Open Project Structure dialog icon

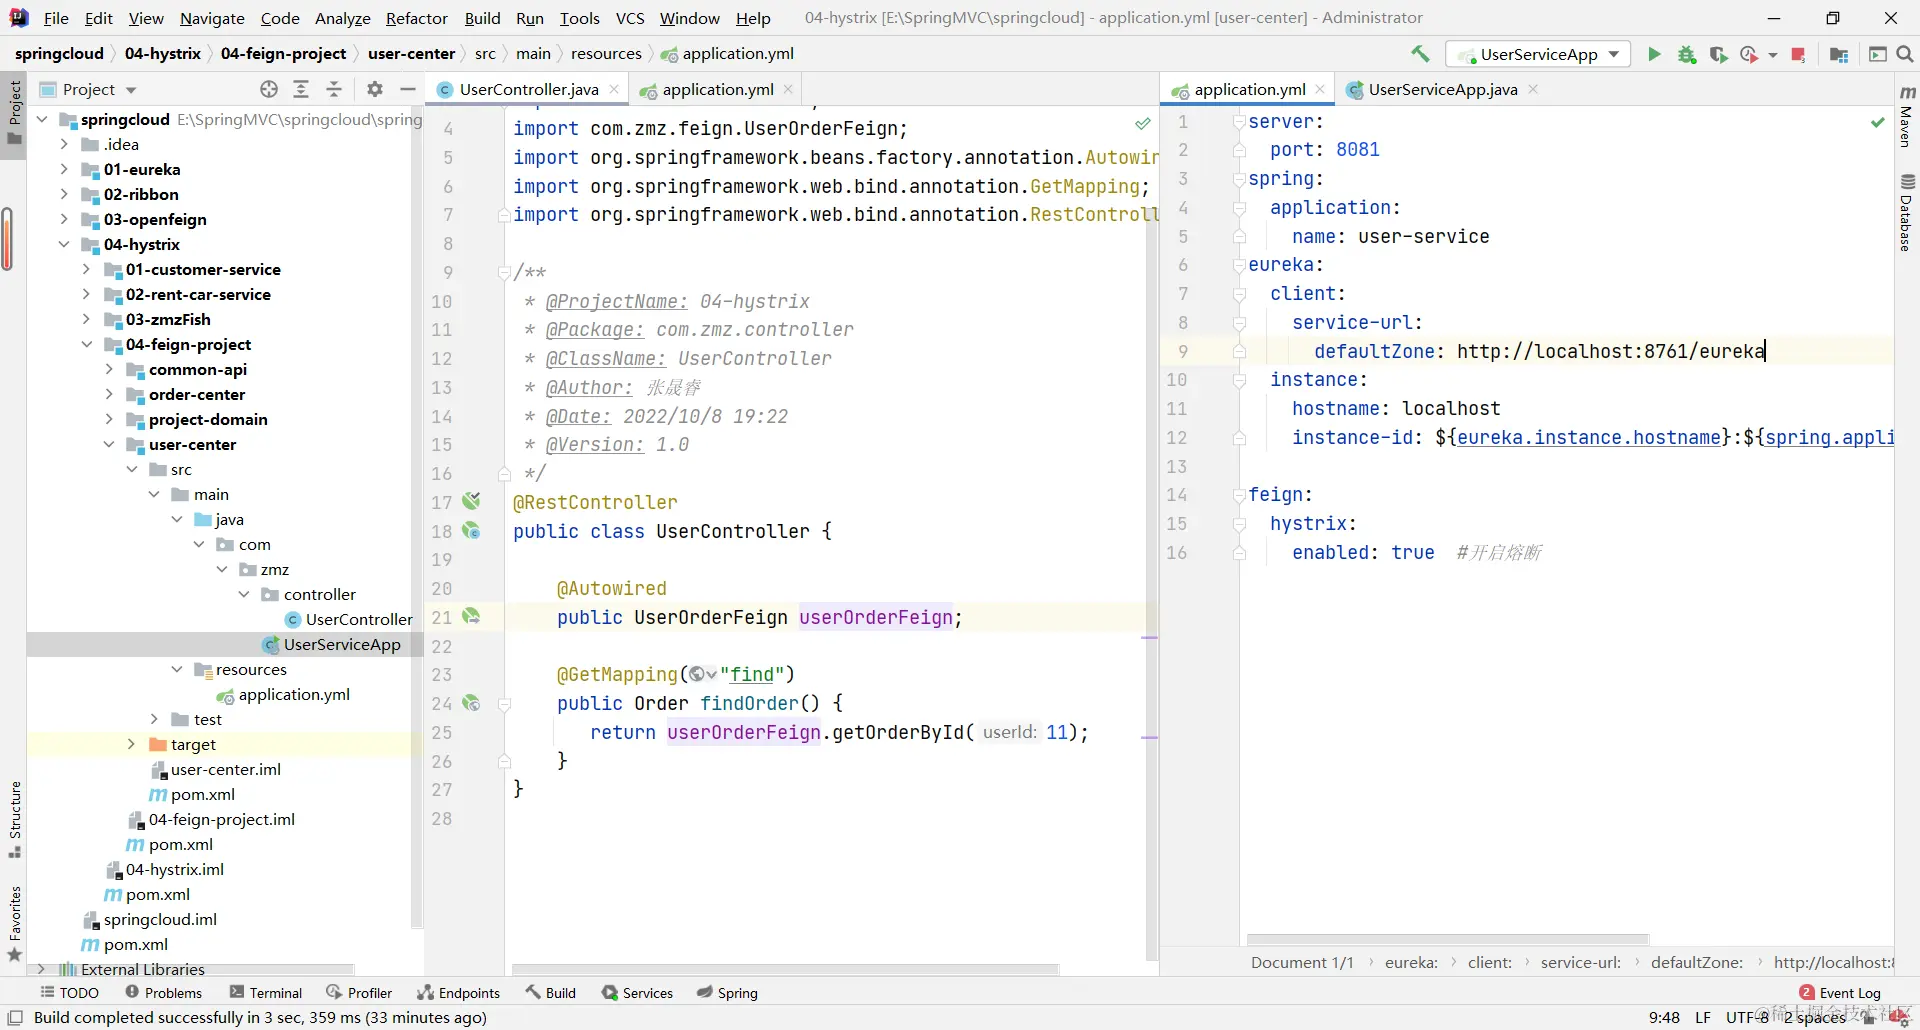1838,54
